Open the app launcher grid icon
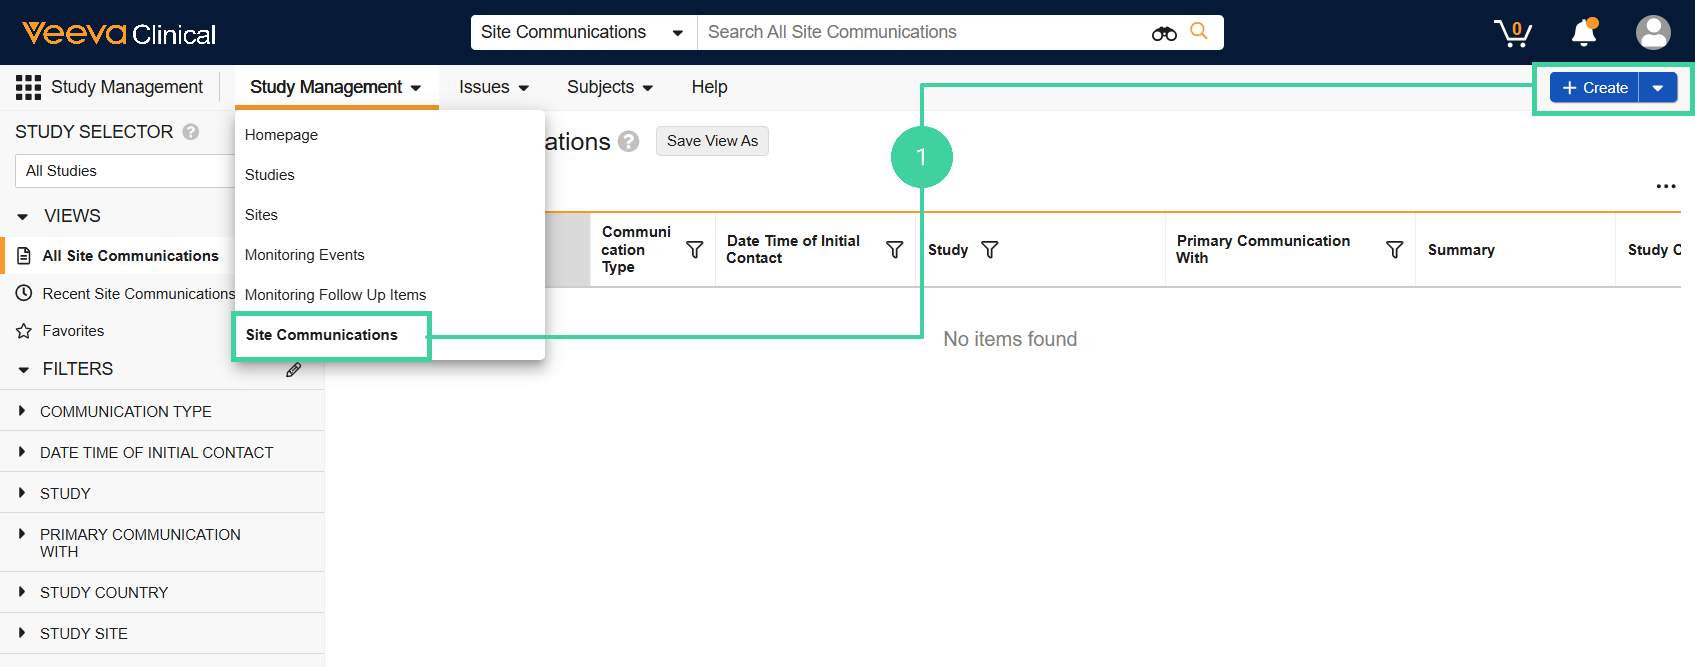 [x=28, y=87]
